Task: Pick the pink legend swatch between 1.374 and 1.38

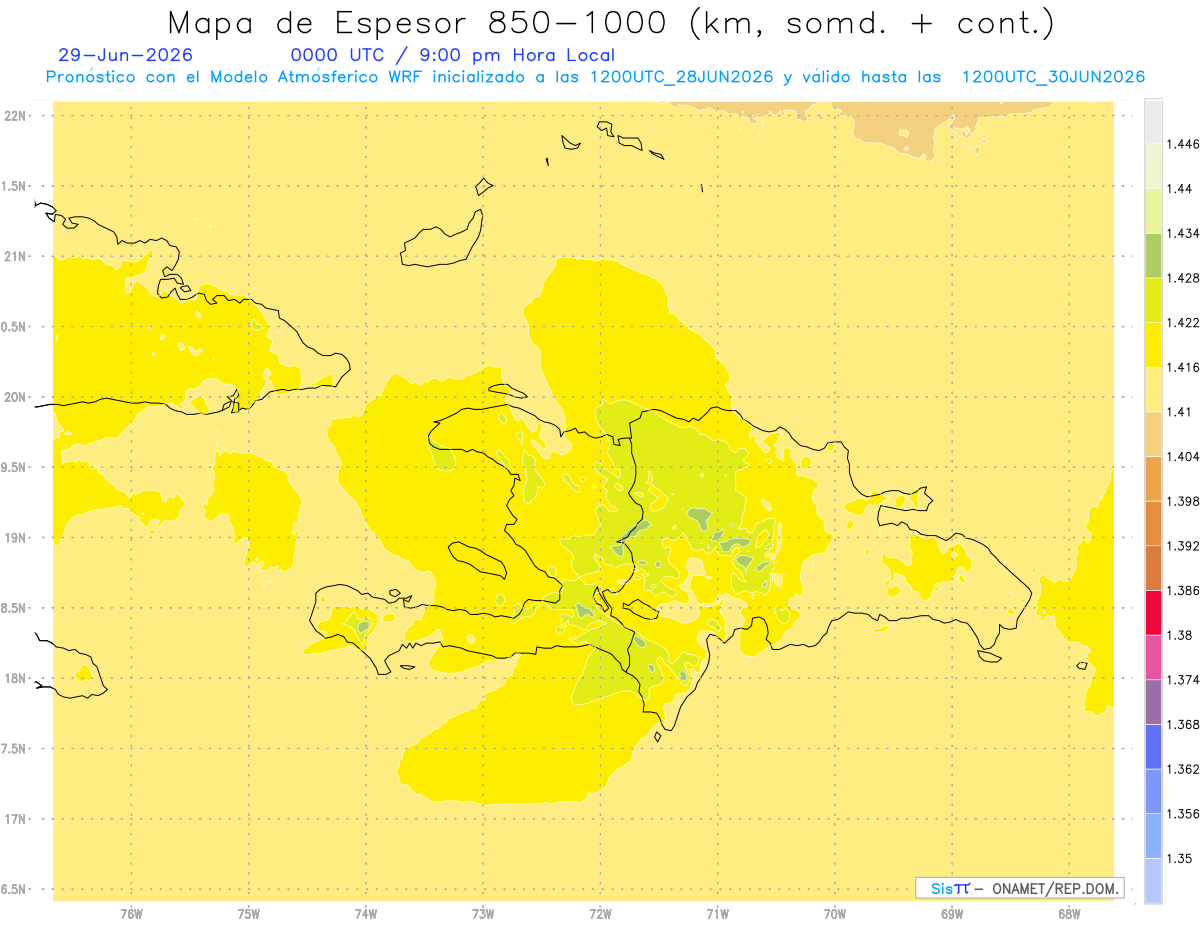Action: pos(1153,657)
